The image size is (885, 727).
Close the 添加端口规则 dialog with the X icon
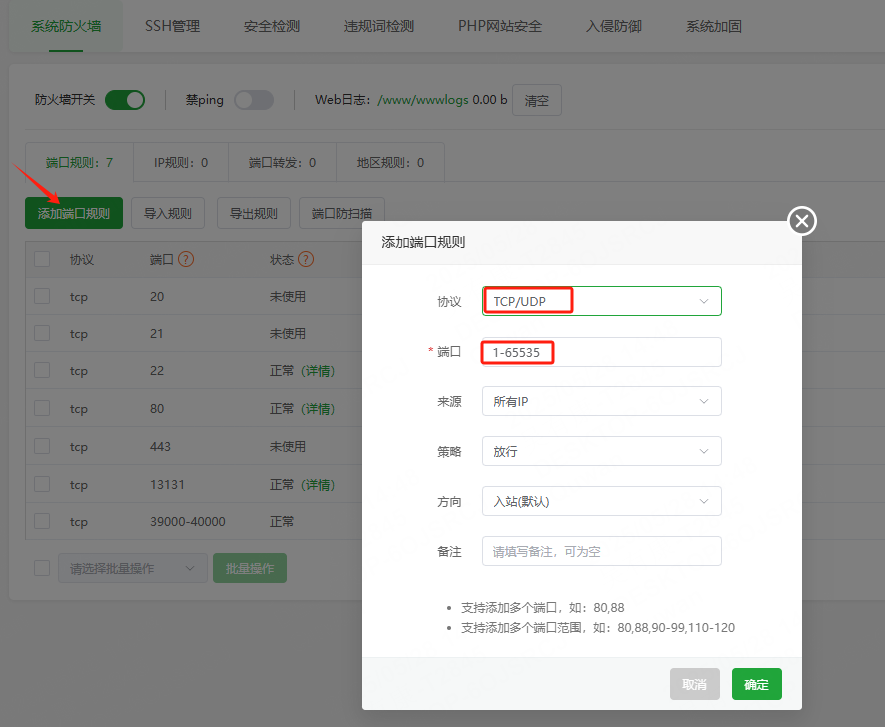[801, 221]
